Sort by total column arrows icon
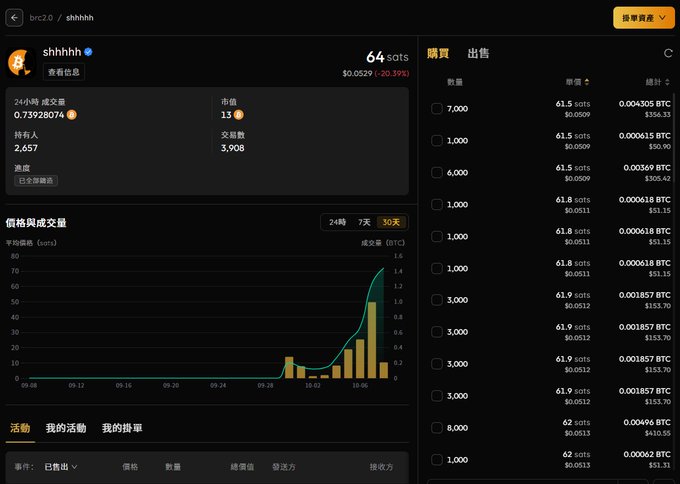The image size is (680, 484). tap(667, 82)
